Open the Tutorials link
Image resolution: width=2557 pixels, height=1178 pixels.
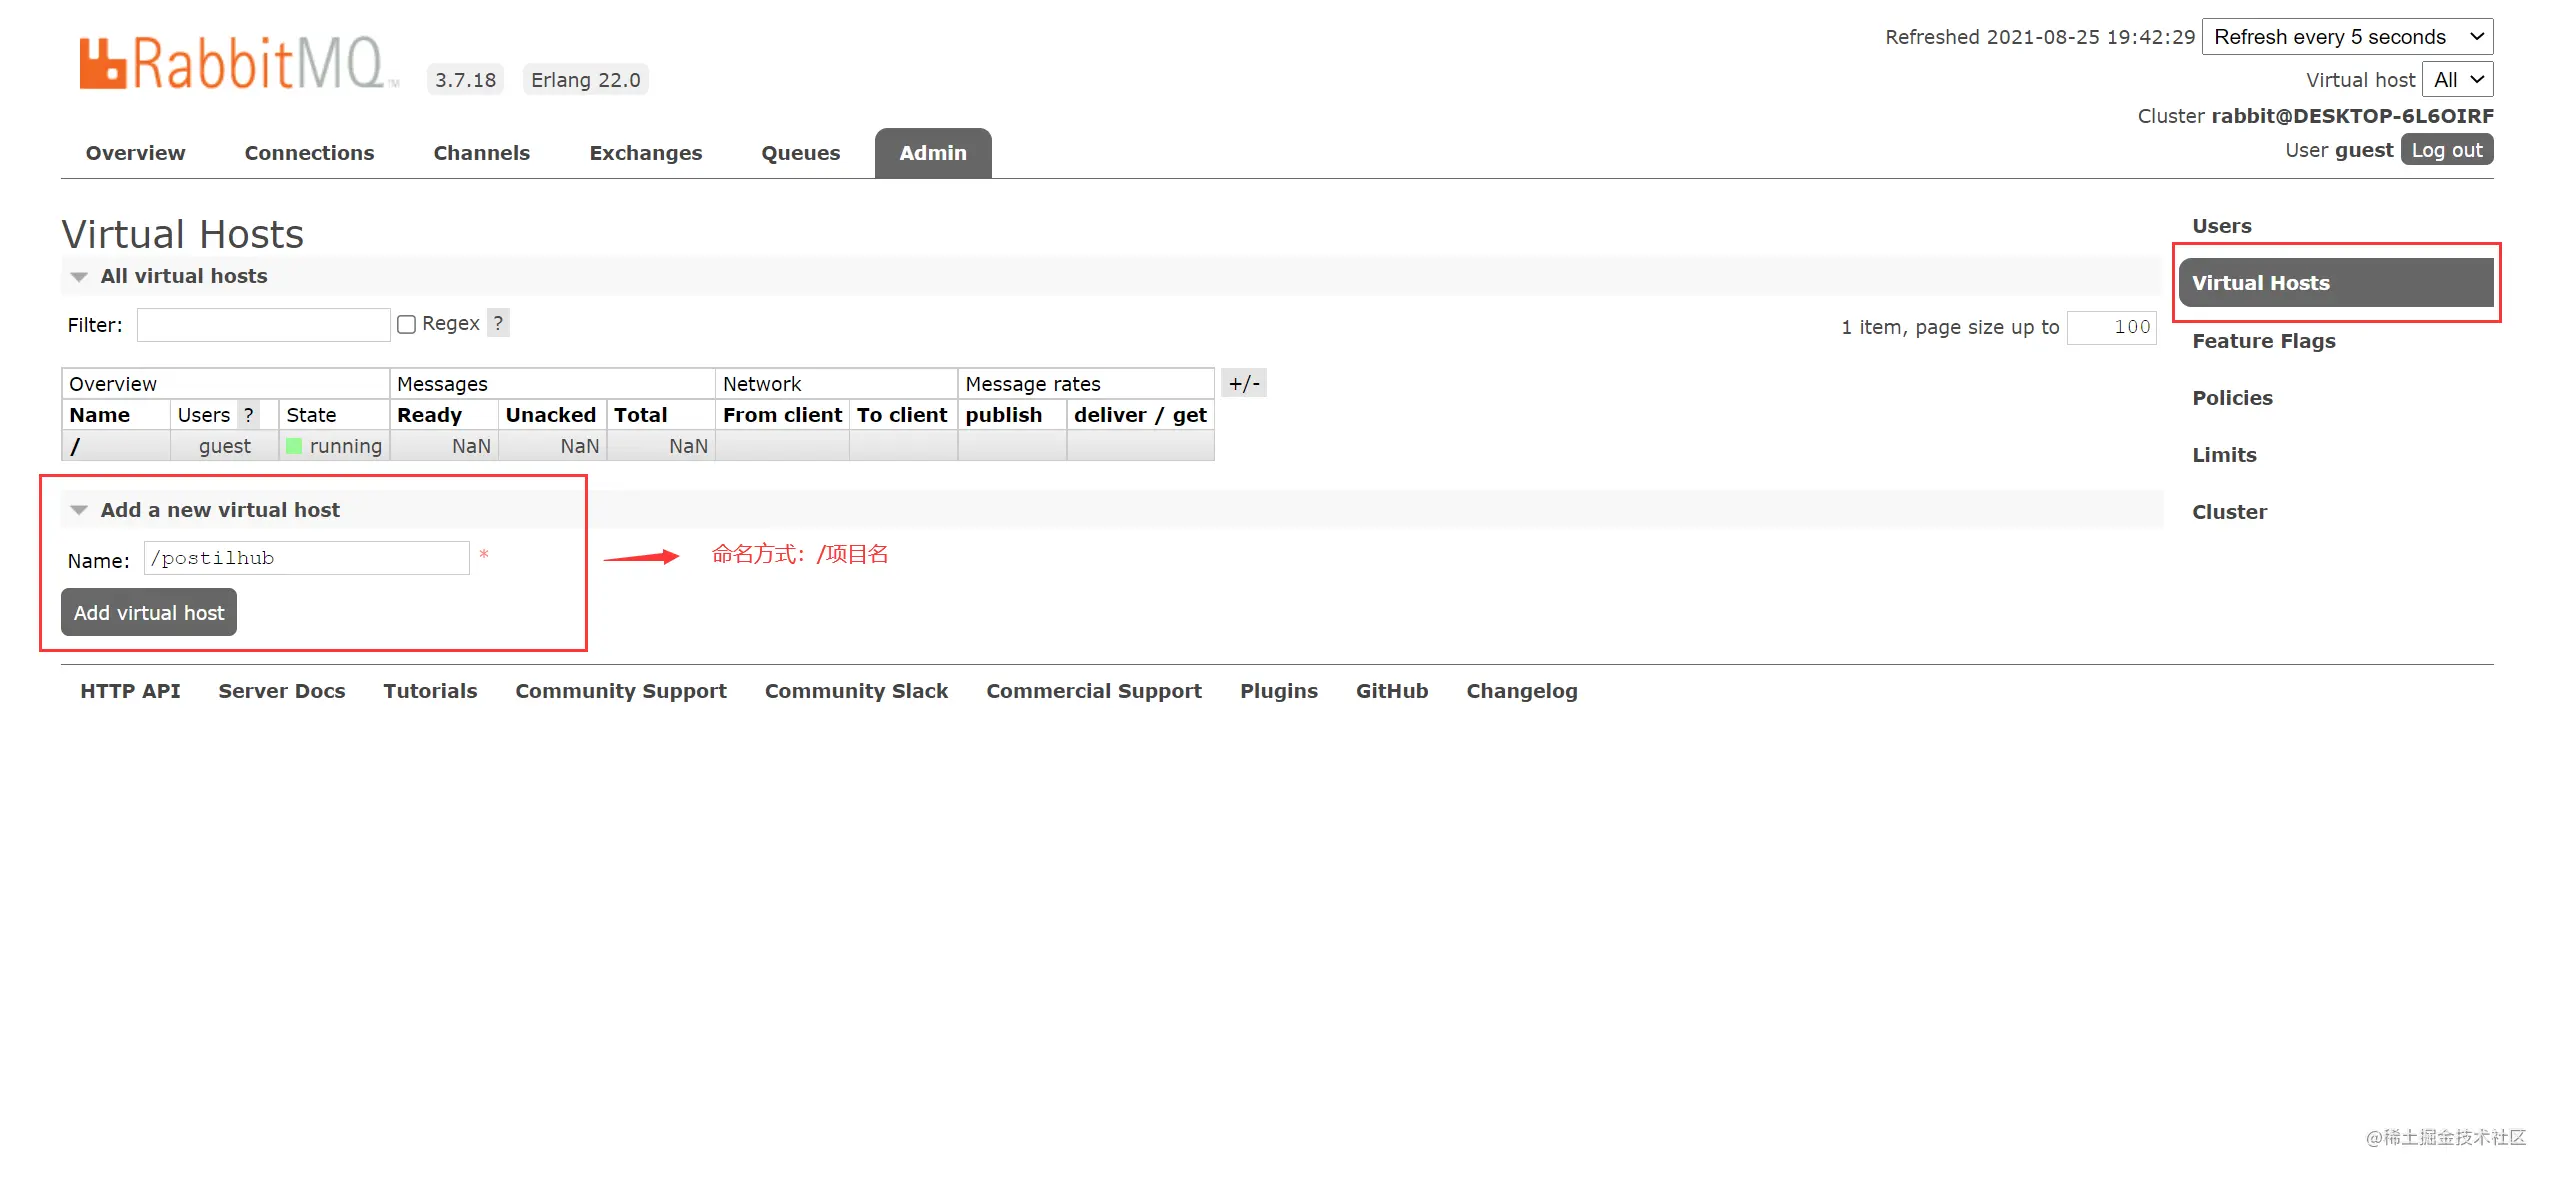[x=430, y=691]
